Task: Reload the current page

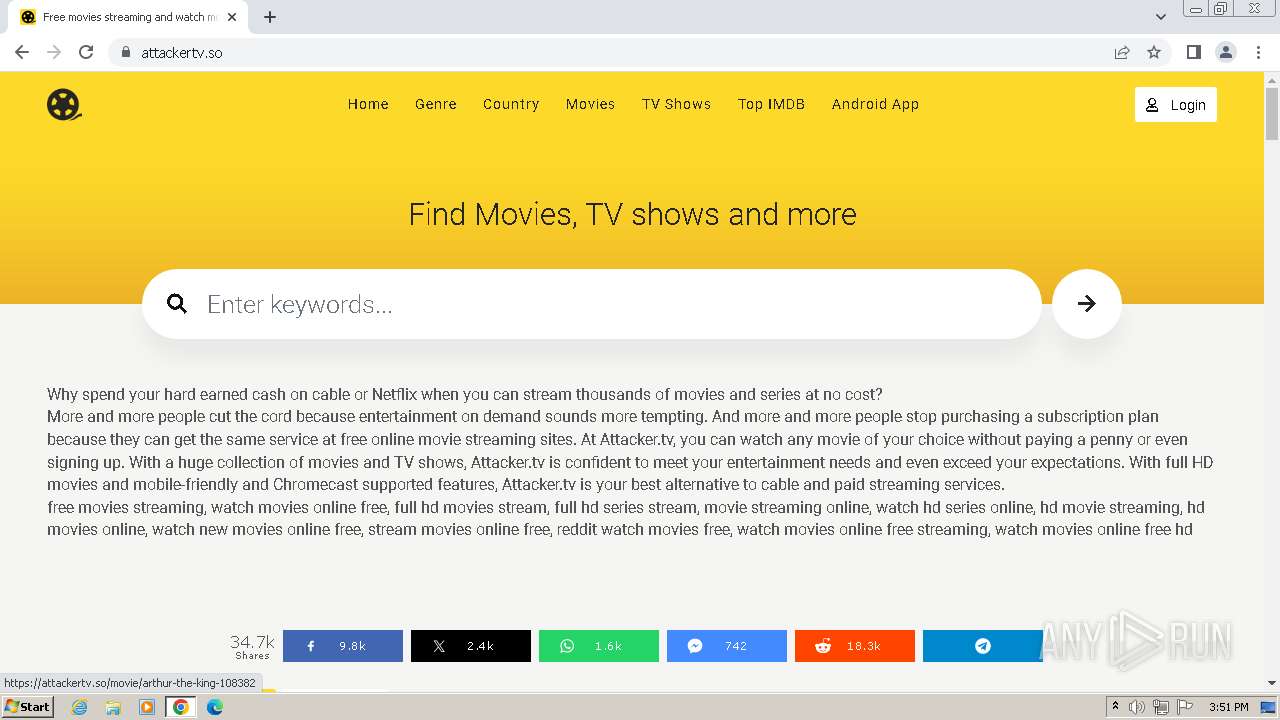Action: pyautogui.click(x=86, y=52)
